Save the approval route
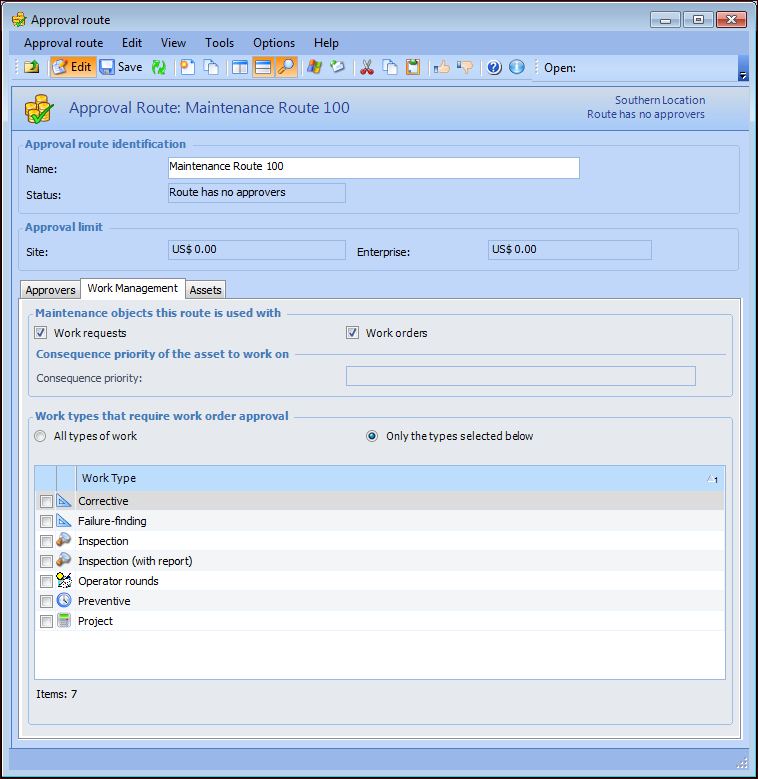This screenshot has width=758, height=779. (121, 67)
